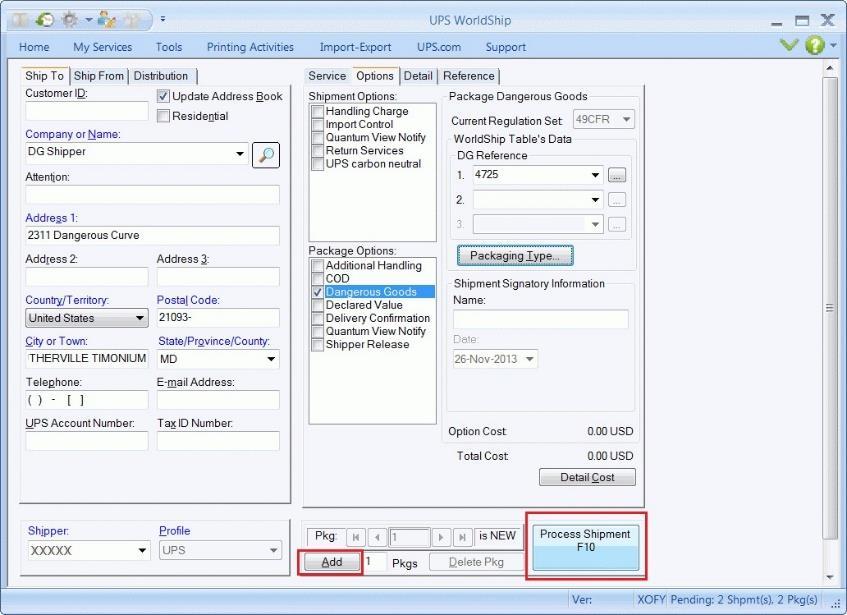Click the Delete Pkg button
This screenshot has width=847, height=615.
(x=476, y=562)
